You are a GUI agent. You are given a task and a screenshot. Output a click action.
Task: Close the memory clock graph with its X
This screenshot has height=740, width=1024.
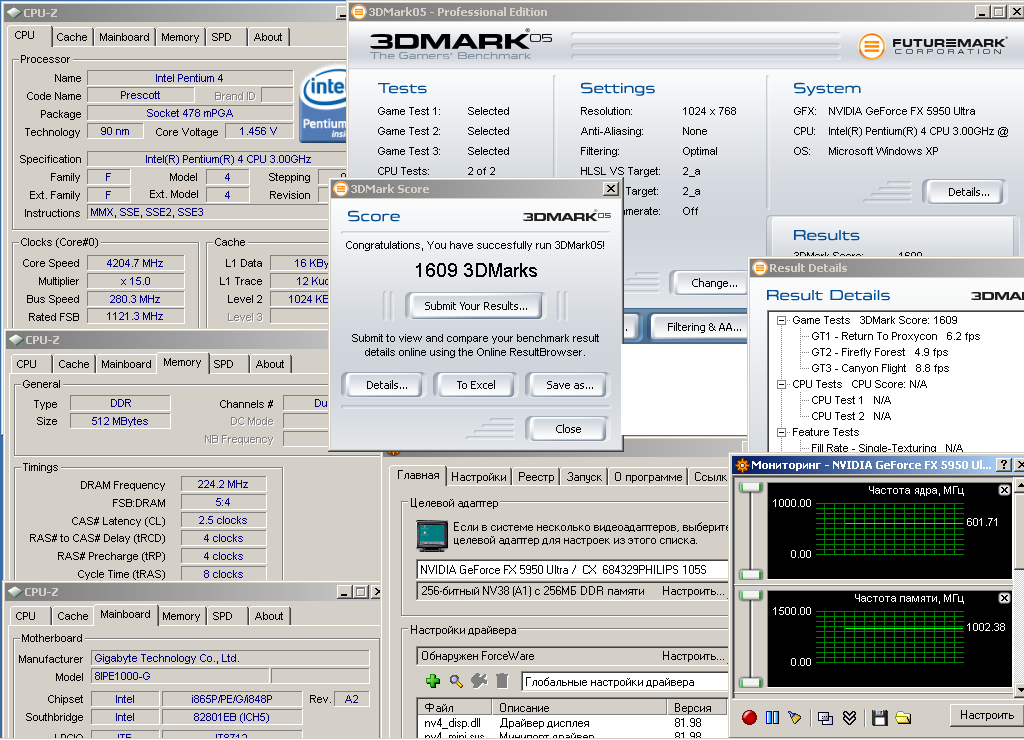click(x=1004, y=598)
